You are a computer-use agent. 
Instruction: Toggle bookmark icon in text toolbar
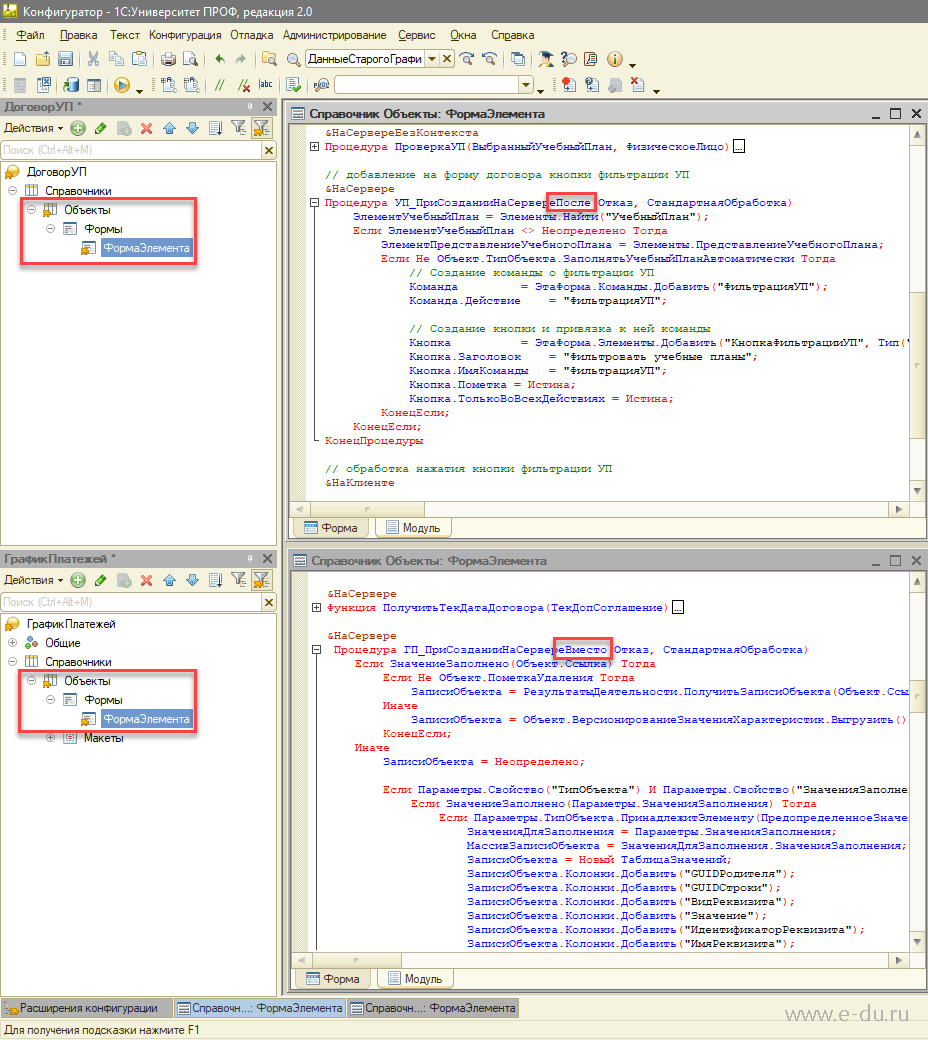(568, 85)
